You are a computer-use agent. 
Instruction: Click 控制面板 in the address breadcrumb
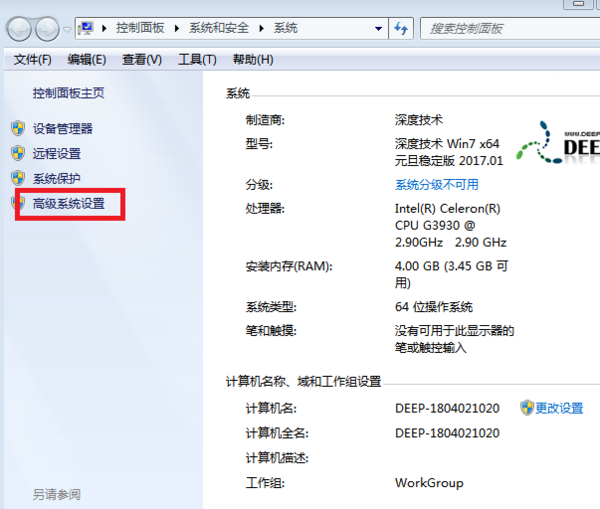(140, 28)
